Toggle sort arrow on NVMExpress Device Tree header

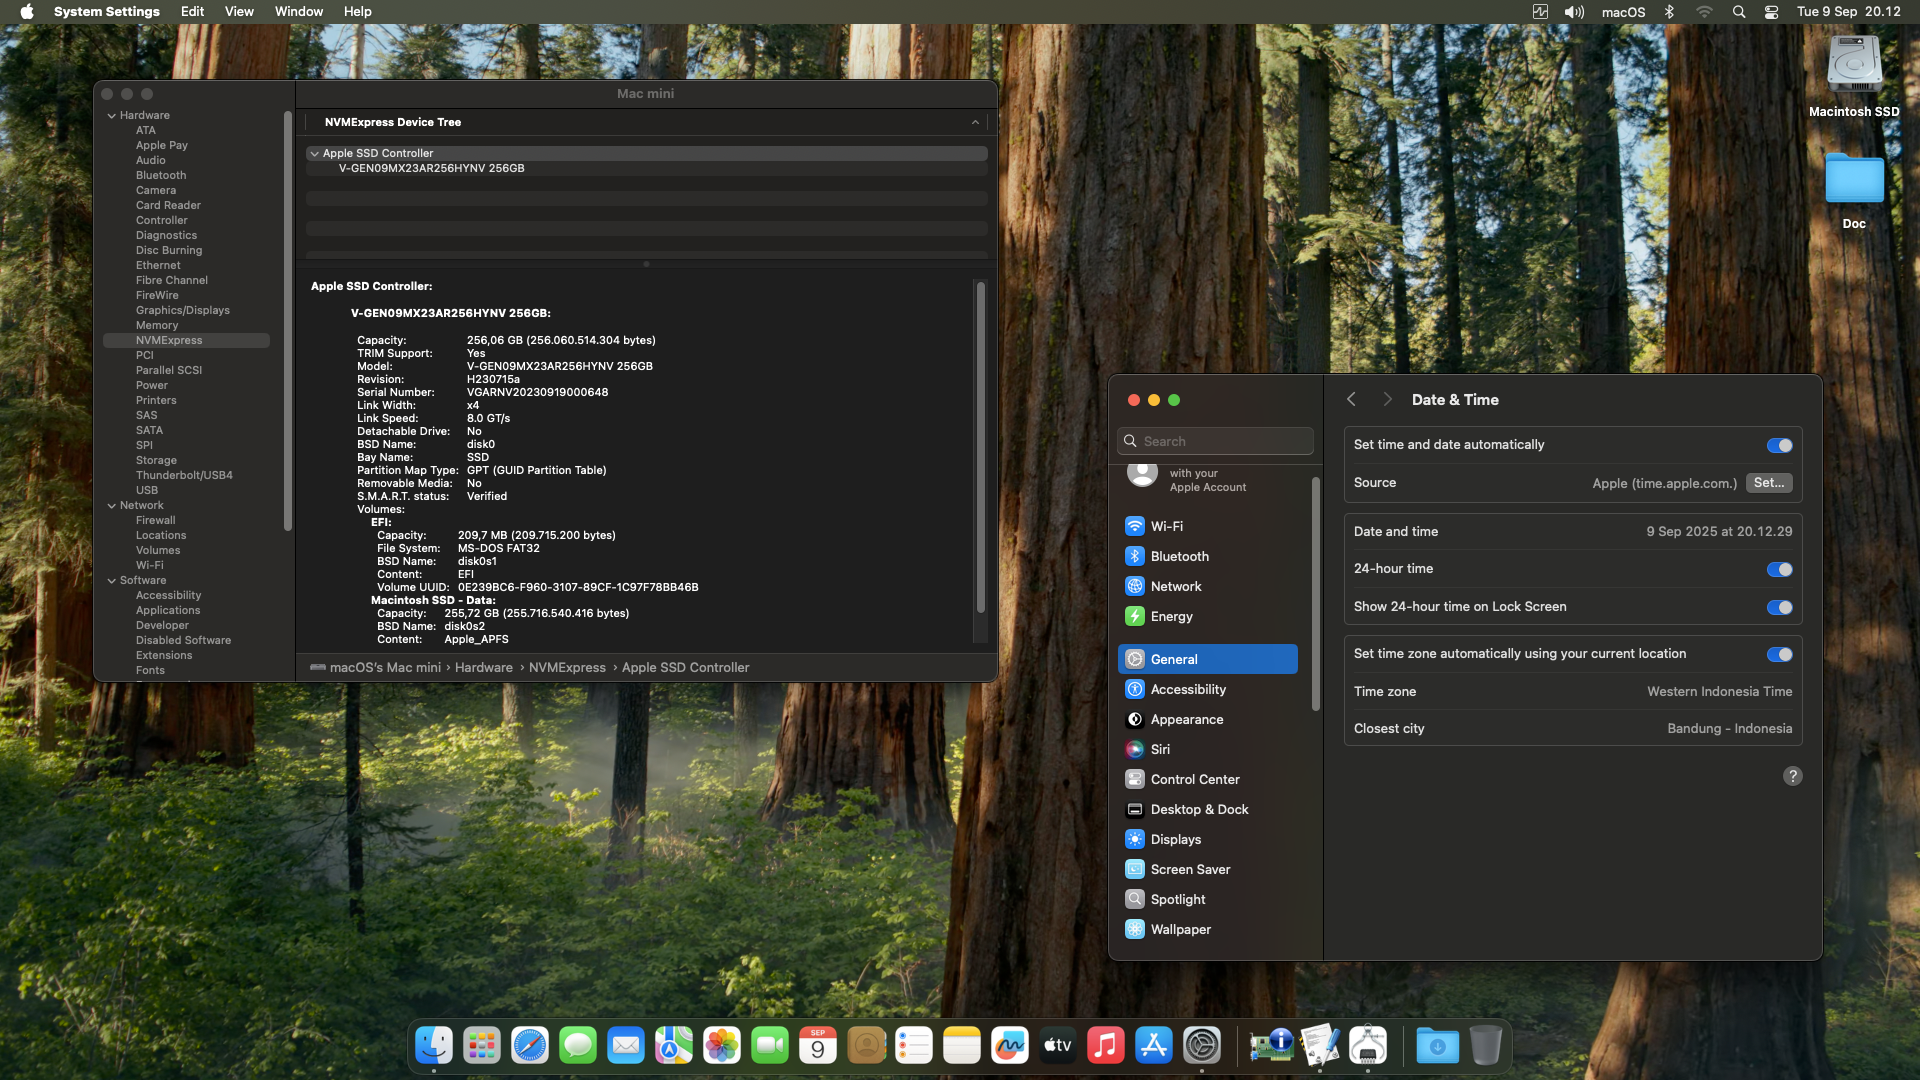(975, 122)
